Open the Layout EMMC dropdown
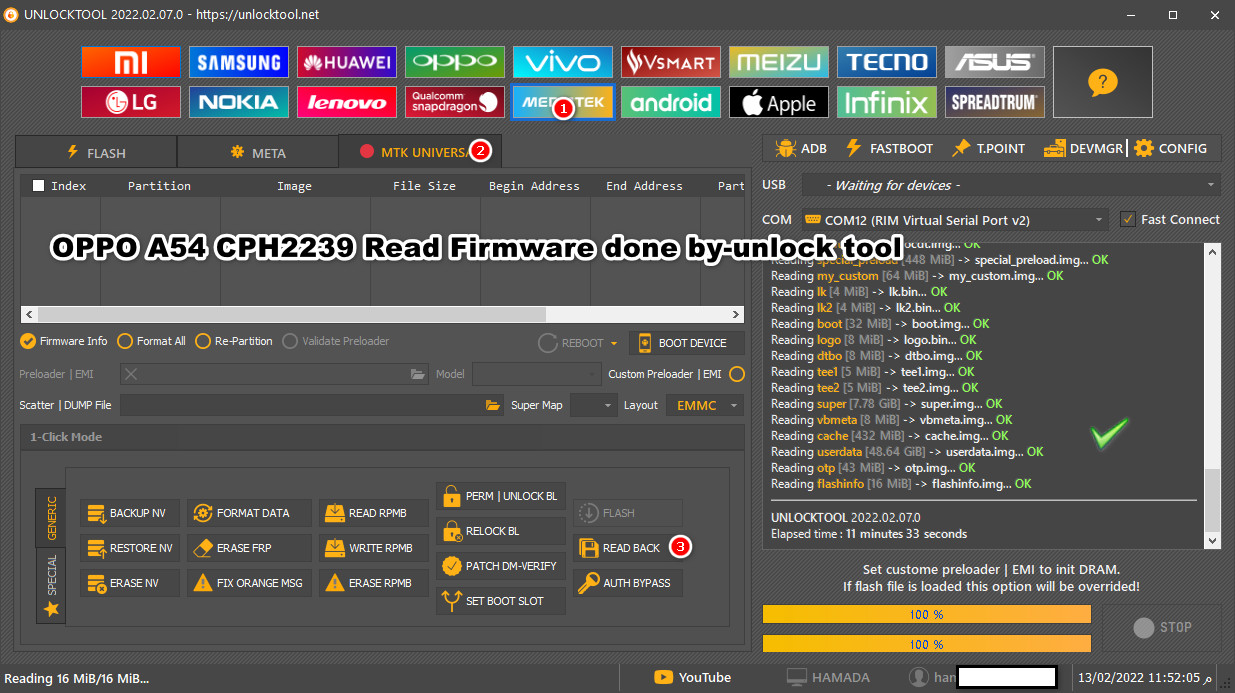1235x693 pixels. (705, 405)
